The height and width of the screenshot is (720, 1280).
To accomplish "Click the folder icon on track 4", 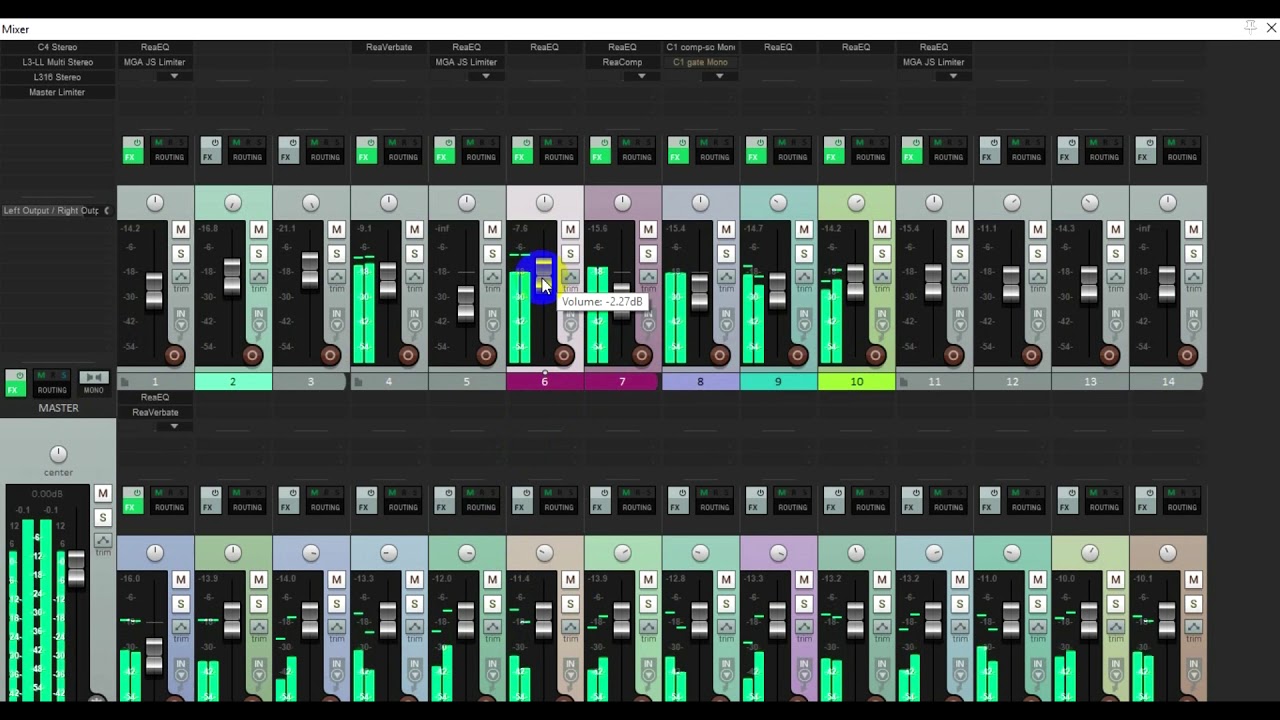I will coord(359,382).
